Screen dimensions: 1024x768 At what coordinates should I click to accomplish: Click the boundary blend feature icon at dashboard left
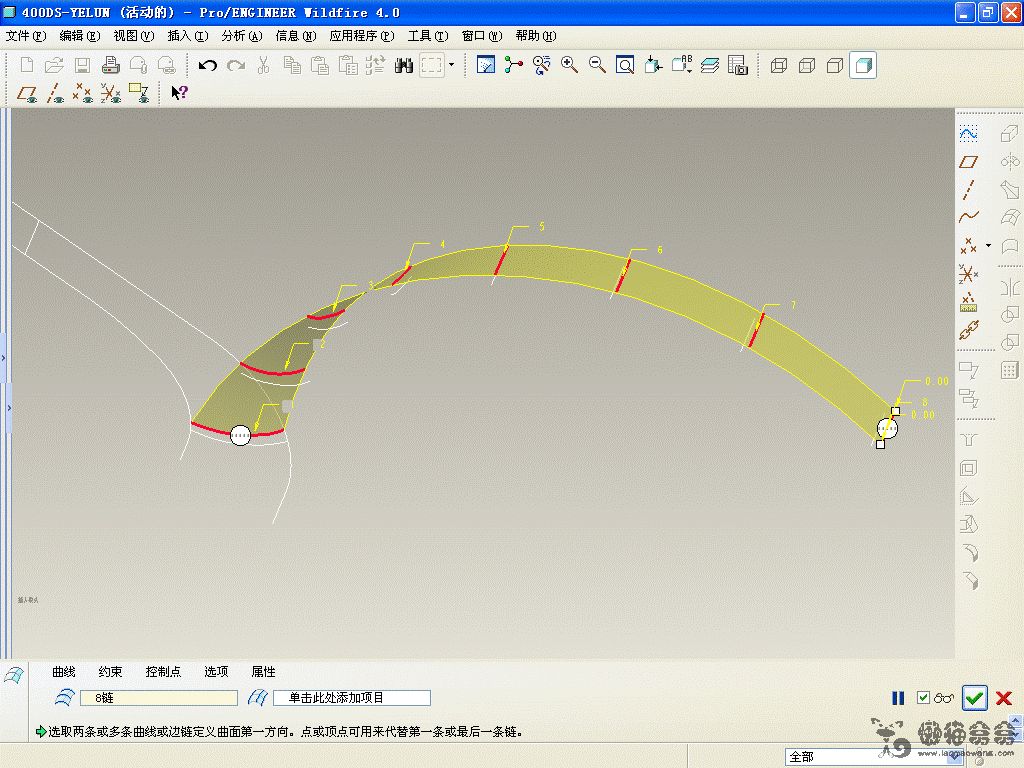(x=14, y=675)
